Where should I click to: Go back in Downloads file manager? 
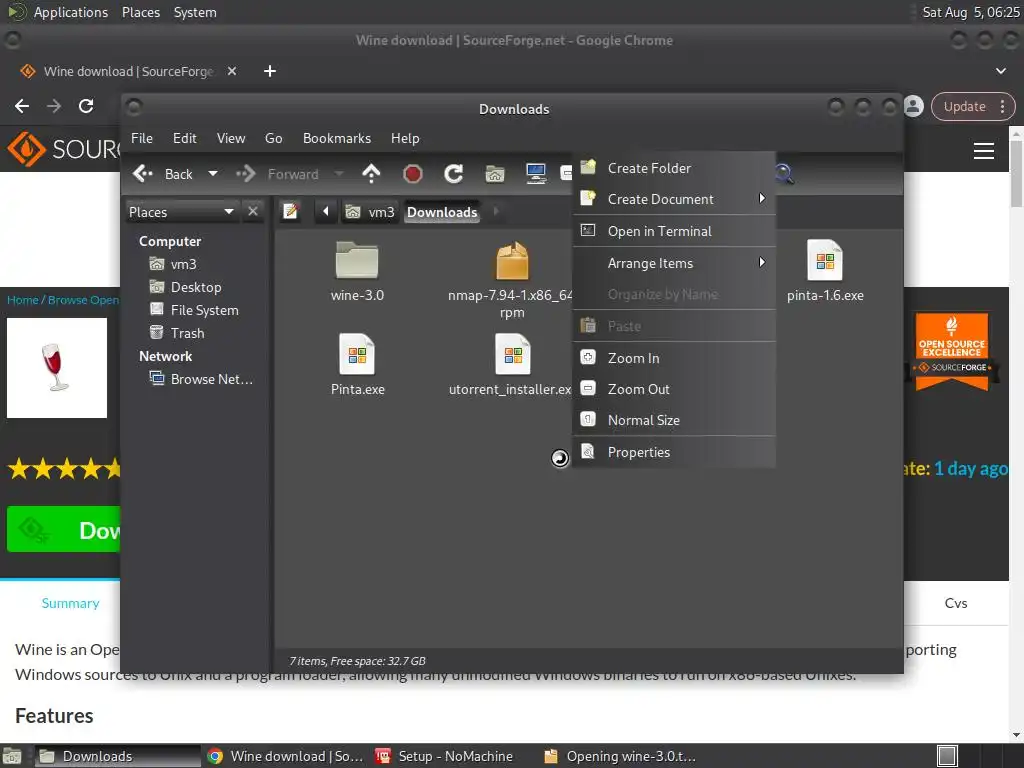(163, 174)
